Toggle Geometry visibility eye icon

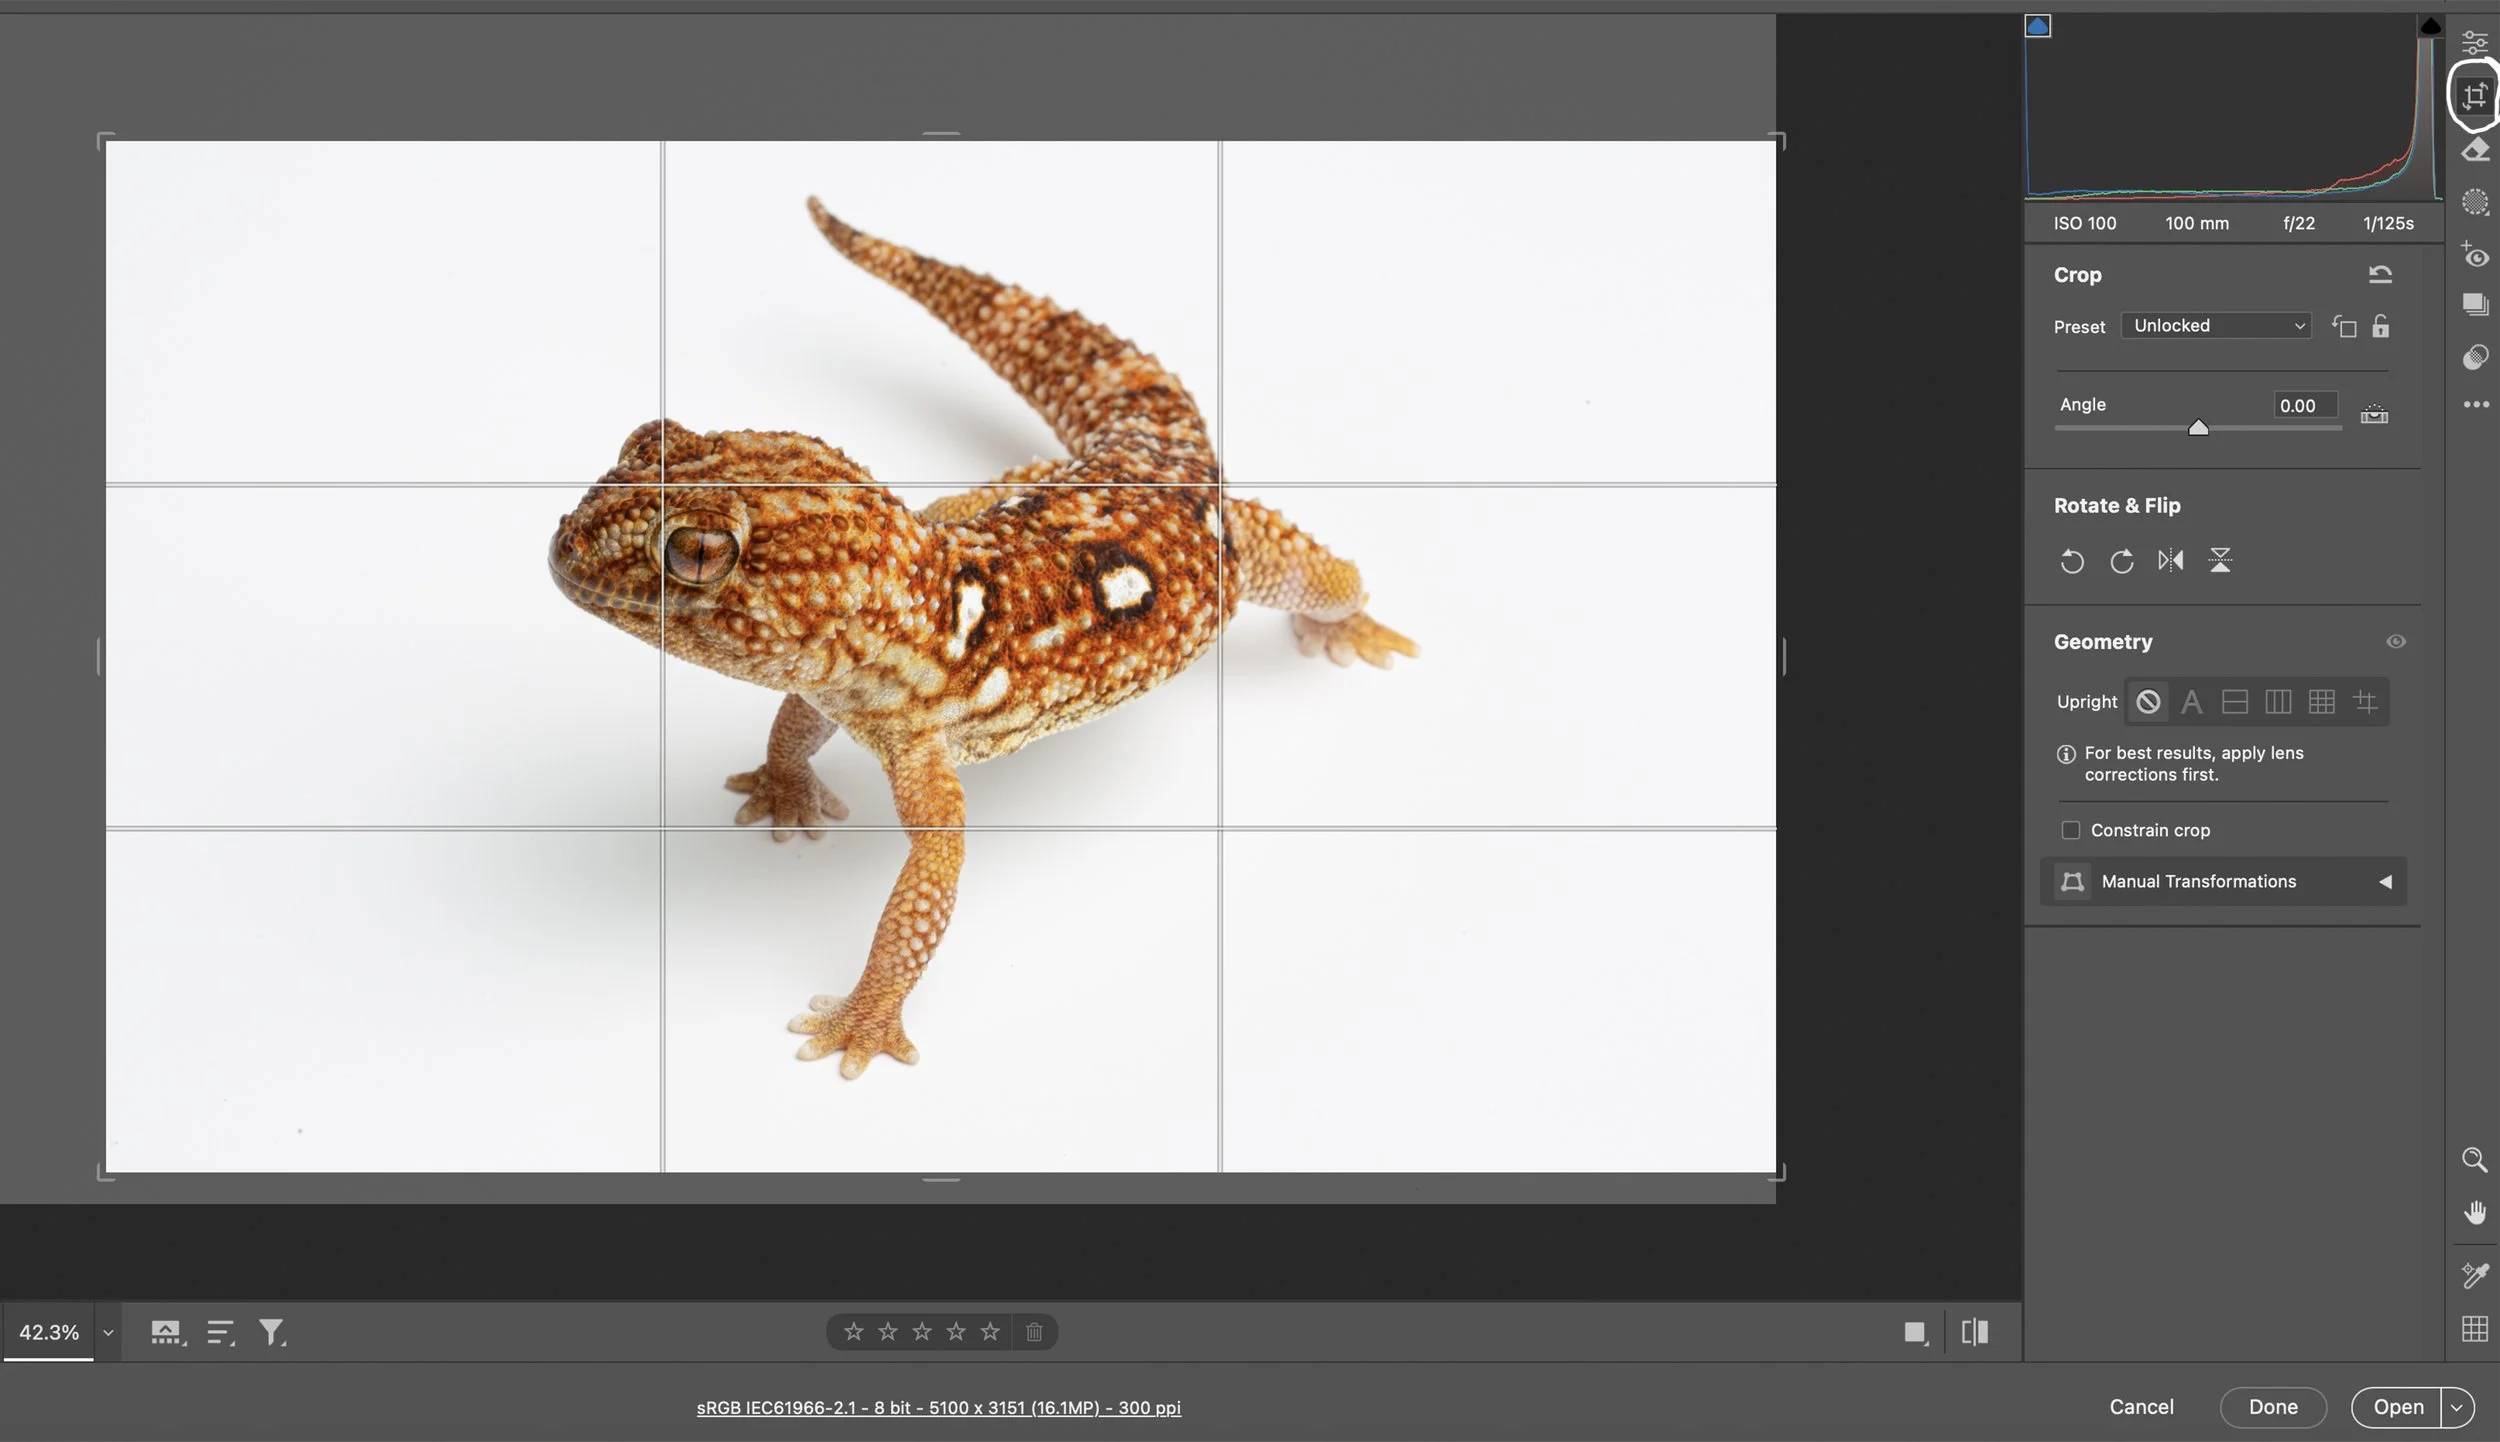[2395, 642]
